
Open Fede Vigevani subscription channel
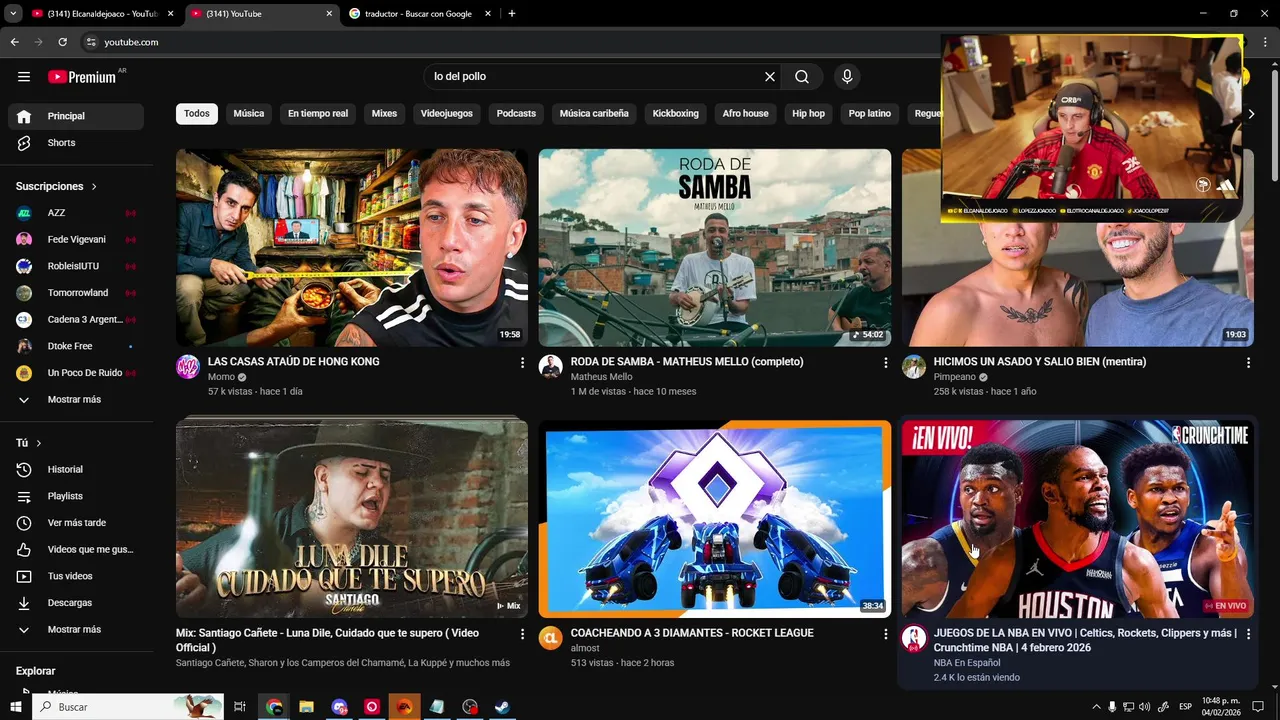click(76, 240)
